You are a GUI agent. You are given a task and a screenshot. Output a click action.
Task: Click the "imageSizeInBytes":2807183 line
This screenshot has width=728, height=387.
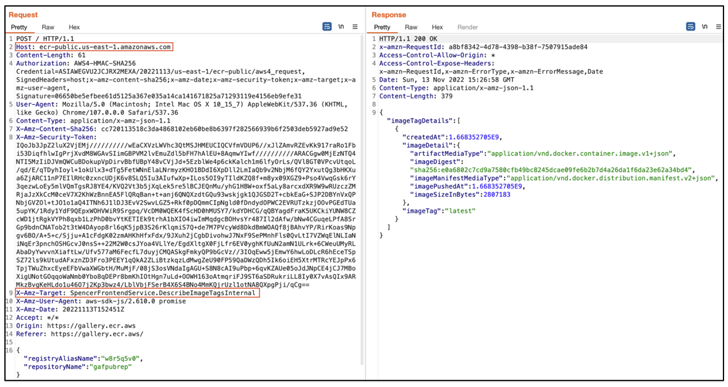[x=460, y=194]
